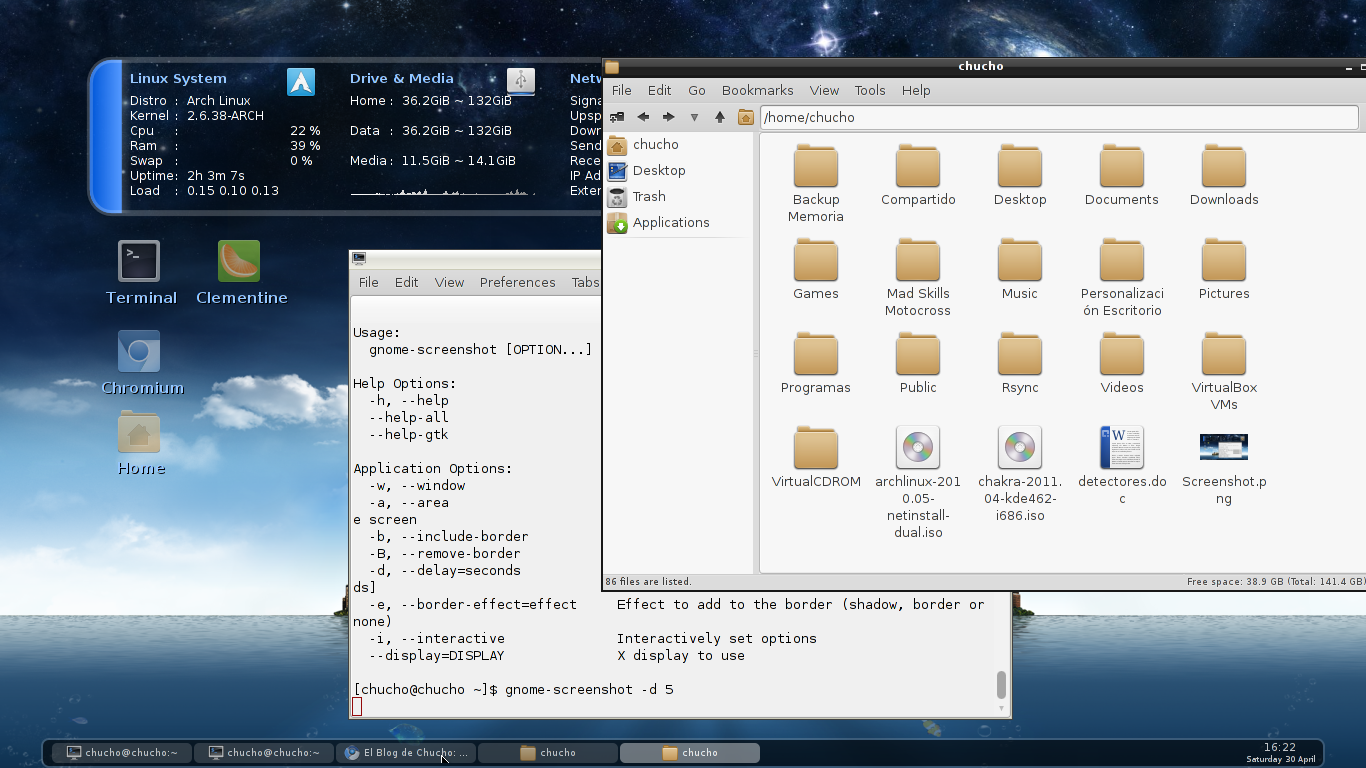Select the Public folder
This screenshot has width=1366, height=768.
coord(918,364)
